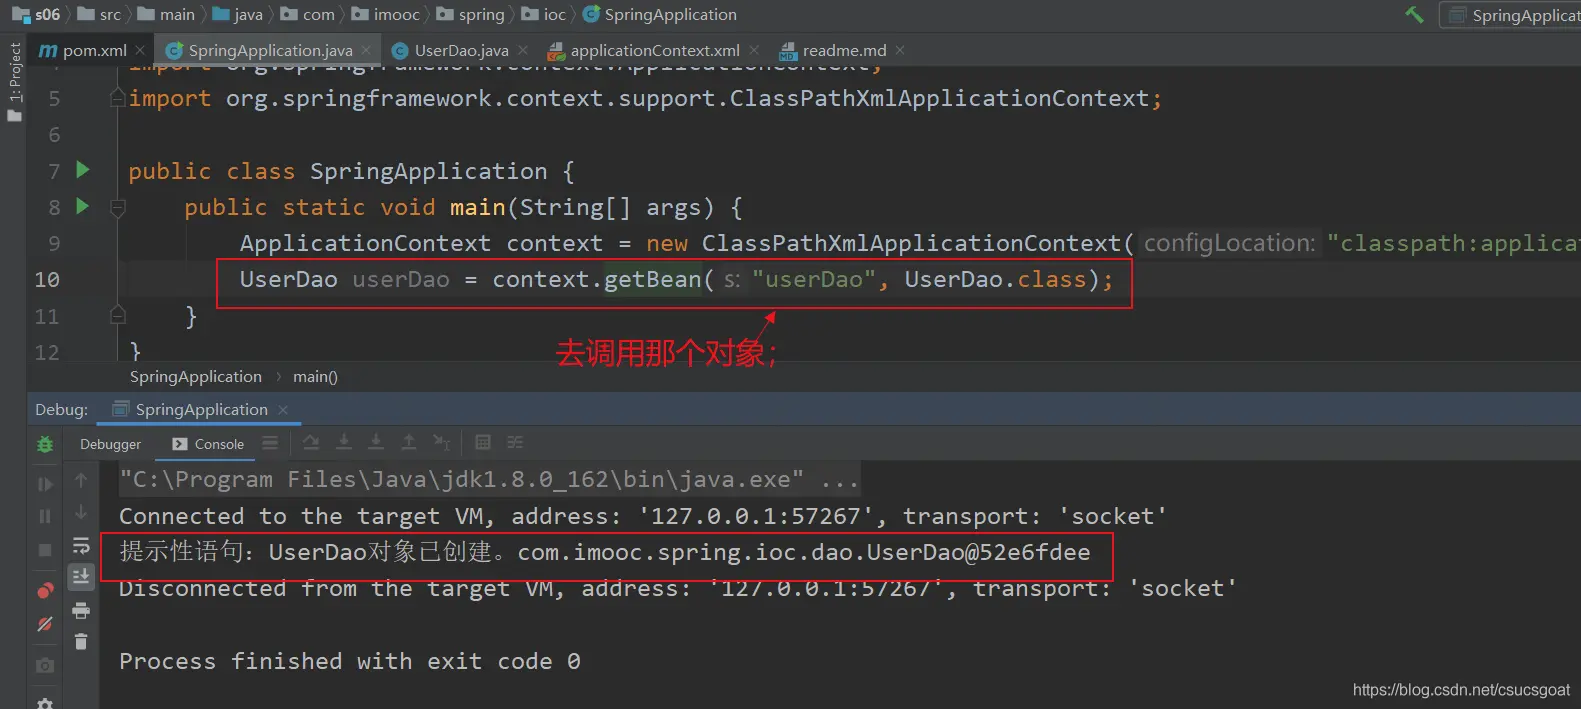Click java folder in navigation breadcrumb
This screenshot has width=1581, height=709.
(237, 14)
